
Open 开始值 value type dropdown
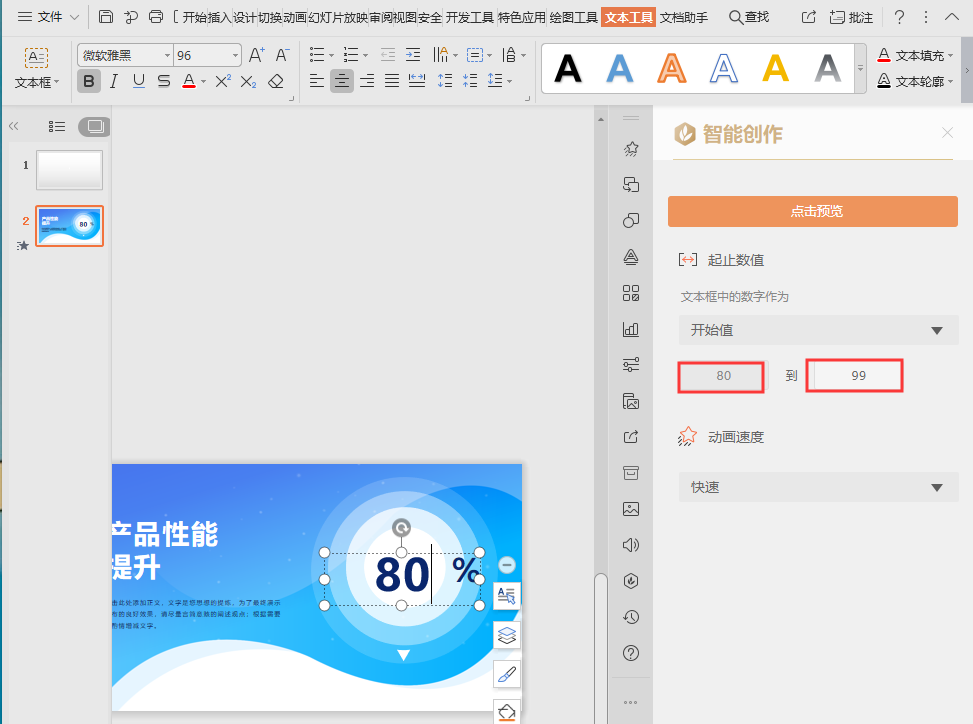click(818, 330)
